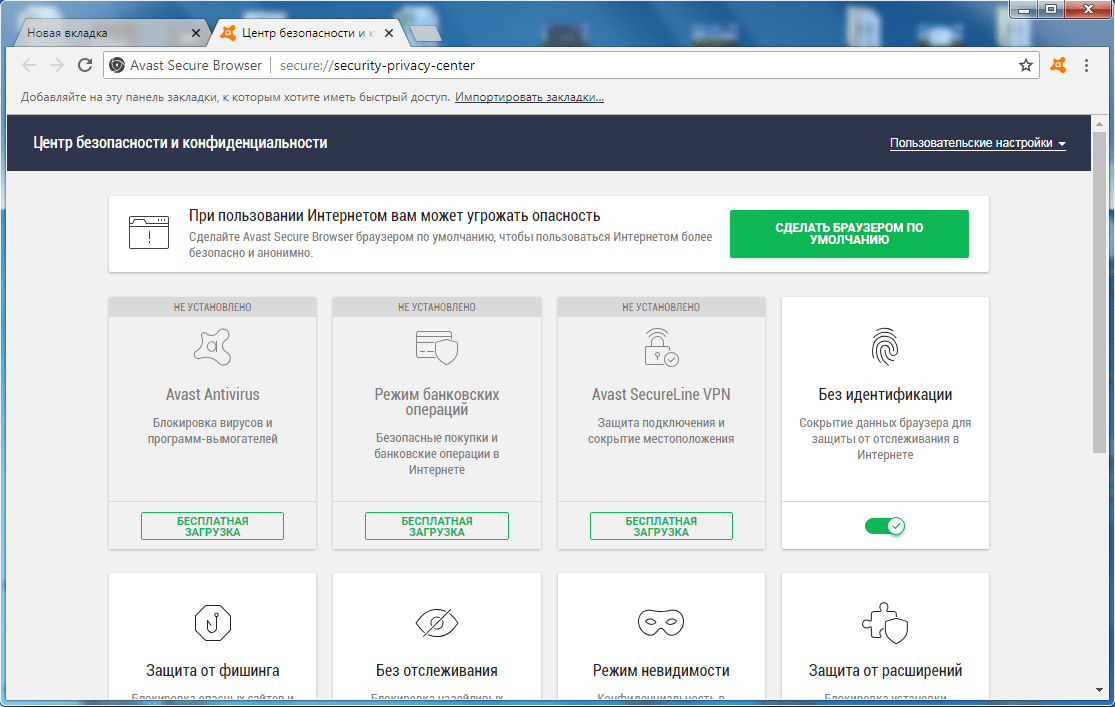
Task: Click the mask icon for Режим невидимости
Action: coord(661,623)
